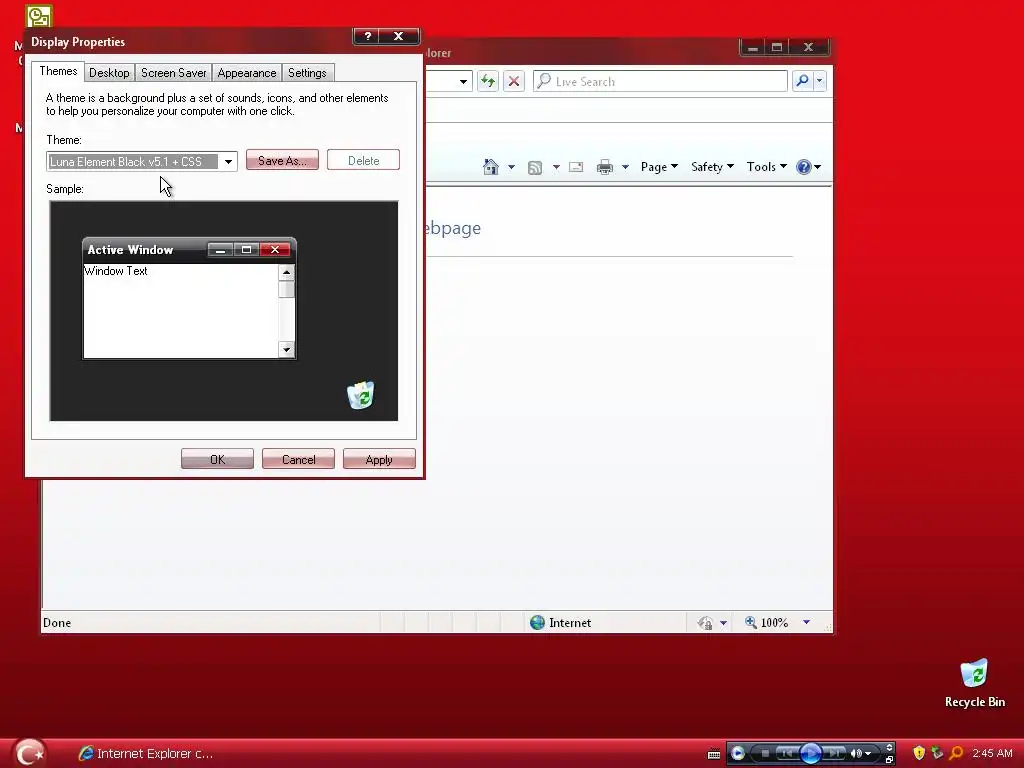Viewport: 1024px width, 768px height.
Task: Click the Print icon in IE toolbar
Action: pos(605,167)
